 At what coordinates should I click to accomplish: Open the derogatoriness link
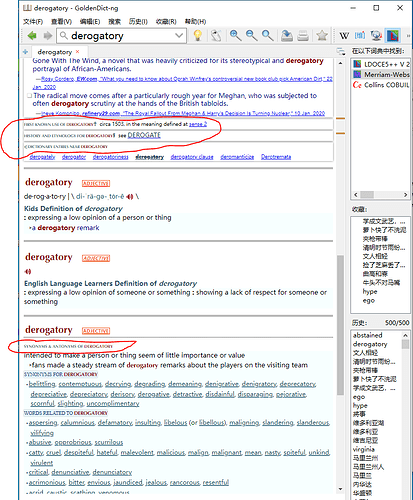coord(110,157)
